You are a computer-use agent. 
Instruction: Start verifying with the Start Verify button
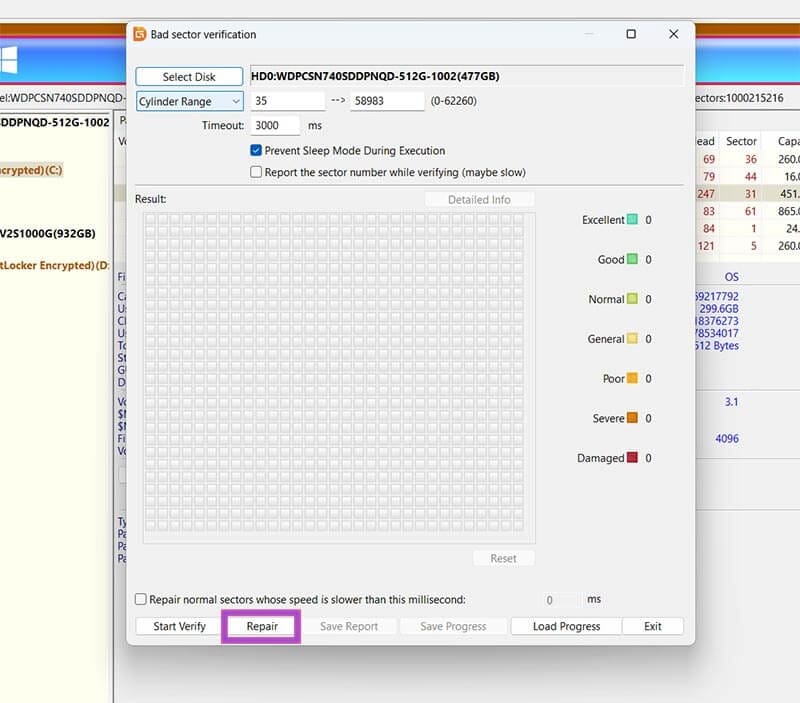(178, 626)
